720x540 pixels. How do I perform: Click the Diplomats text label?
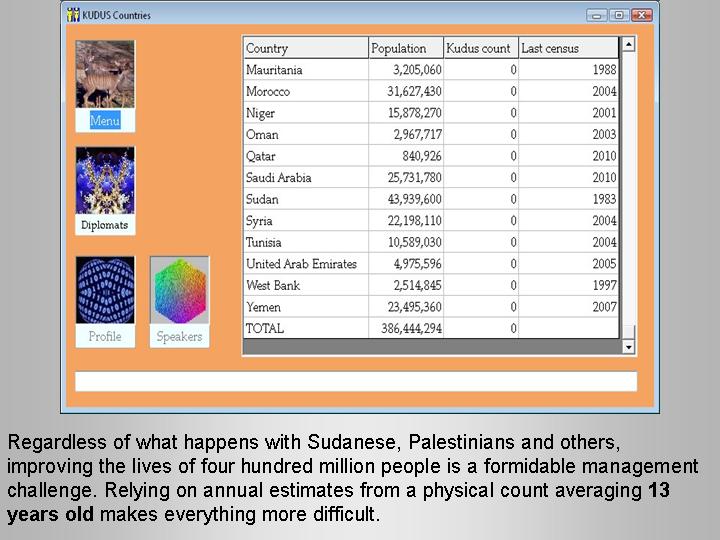[x=105, y=226]
